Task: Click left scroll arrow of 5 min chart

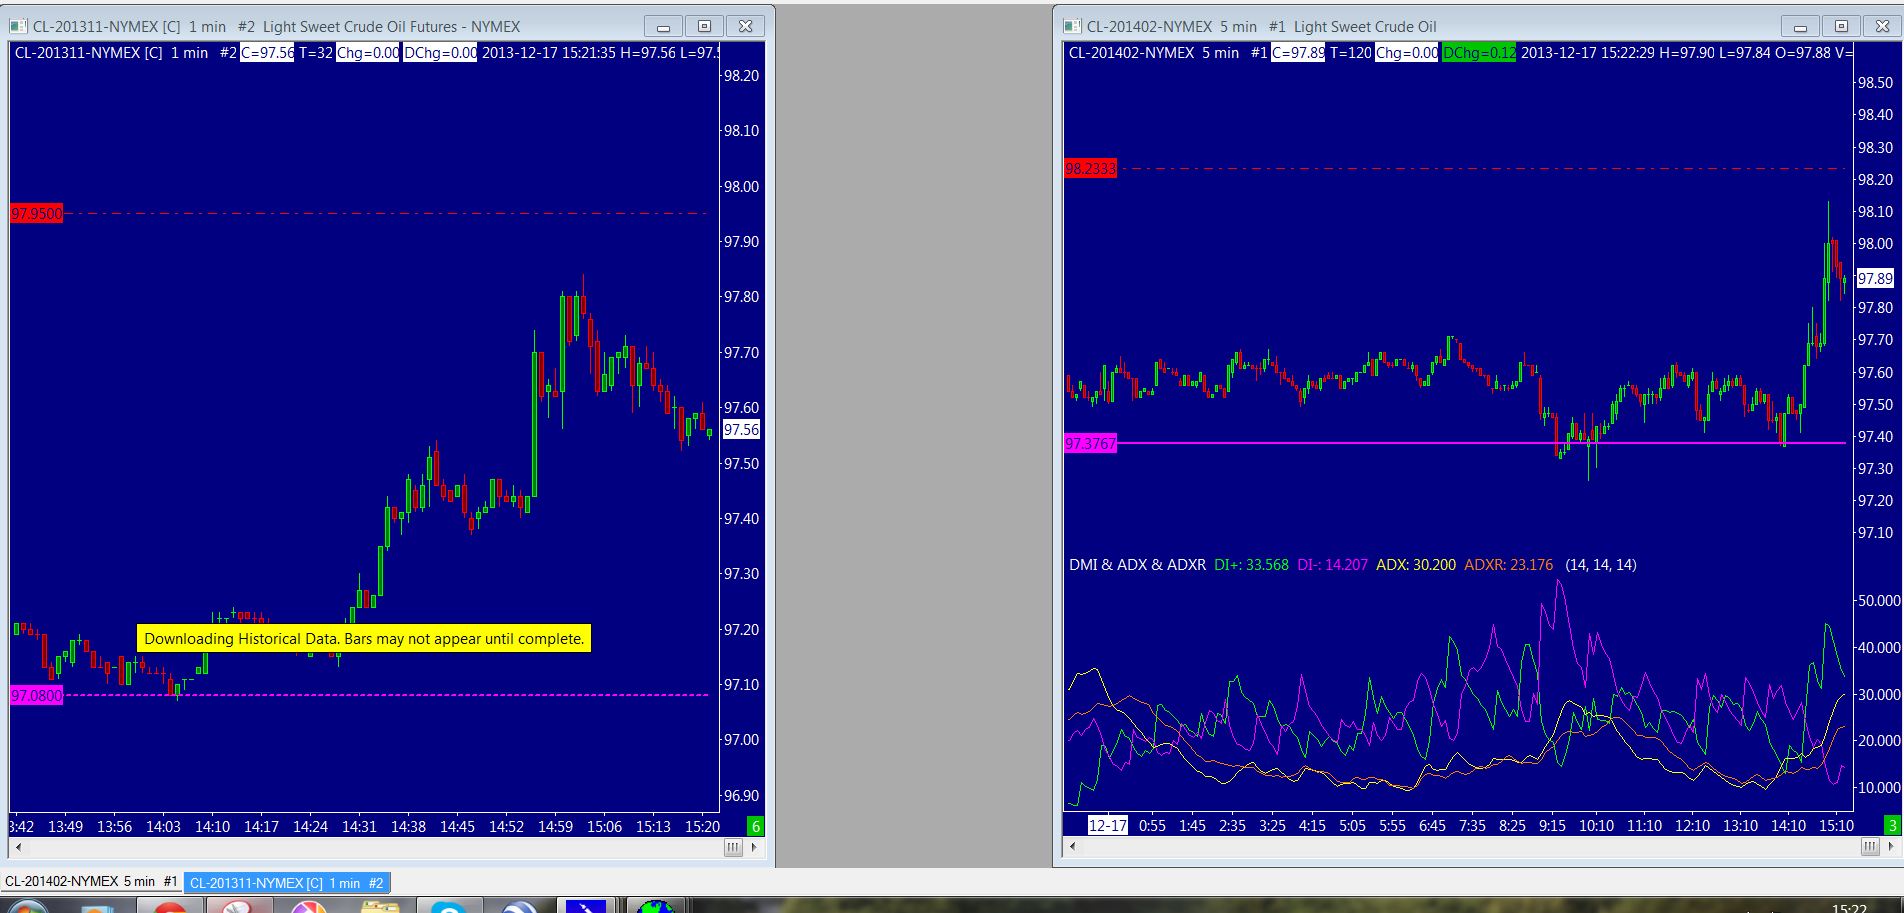Action: point(1073,847)
